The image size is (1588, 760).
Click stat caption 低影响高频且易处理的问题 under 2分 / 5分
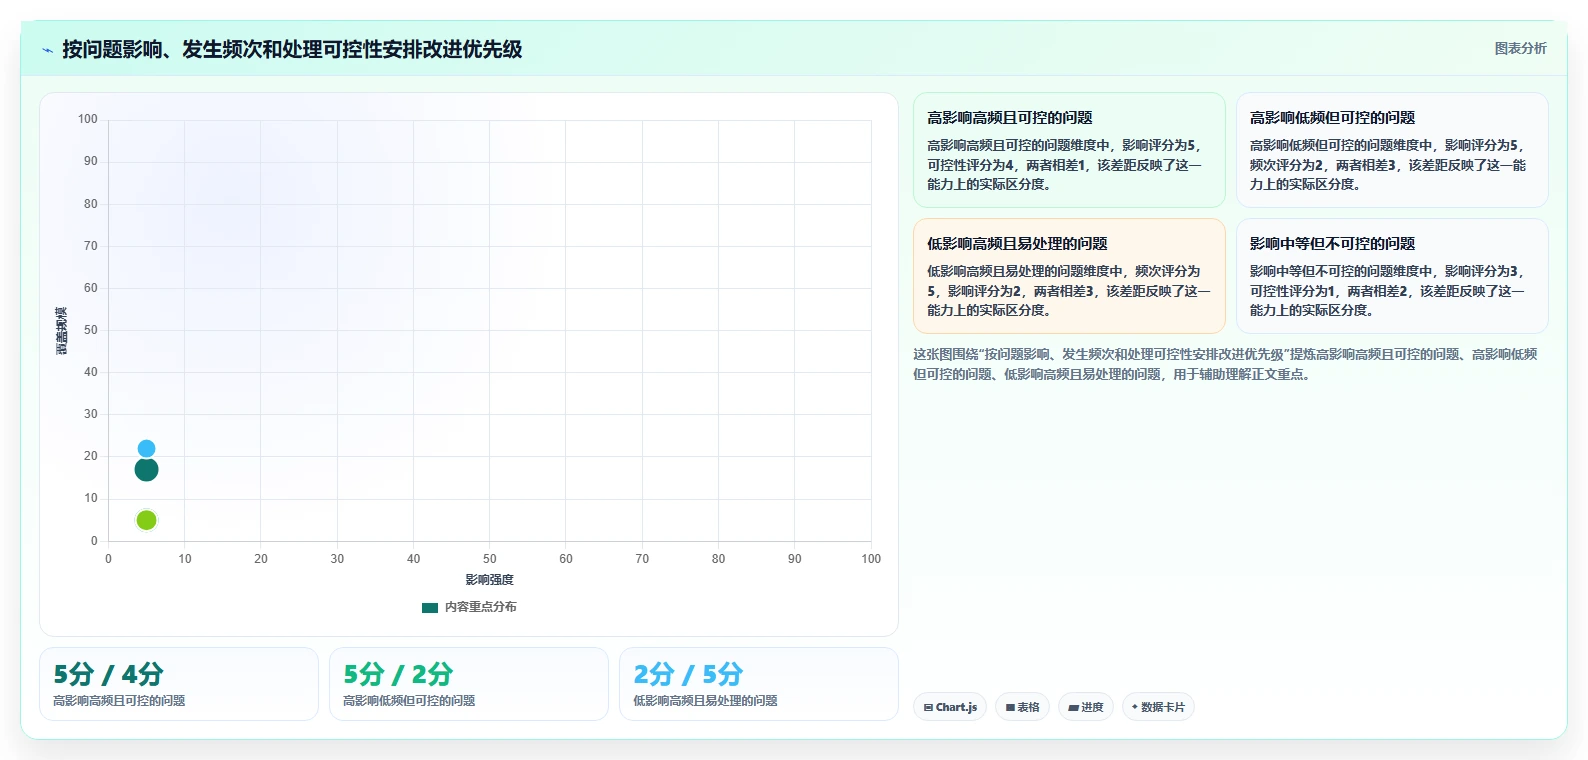(705, 701)
